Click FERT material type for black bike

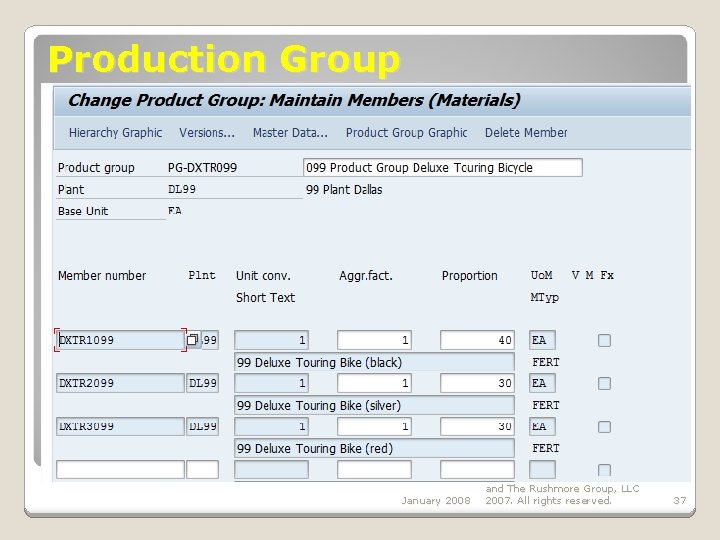coord(546,362)
